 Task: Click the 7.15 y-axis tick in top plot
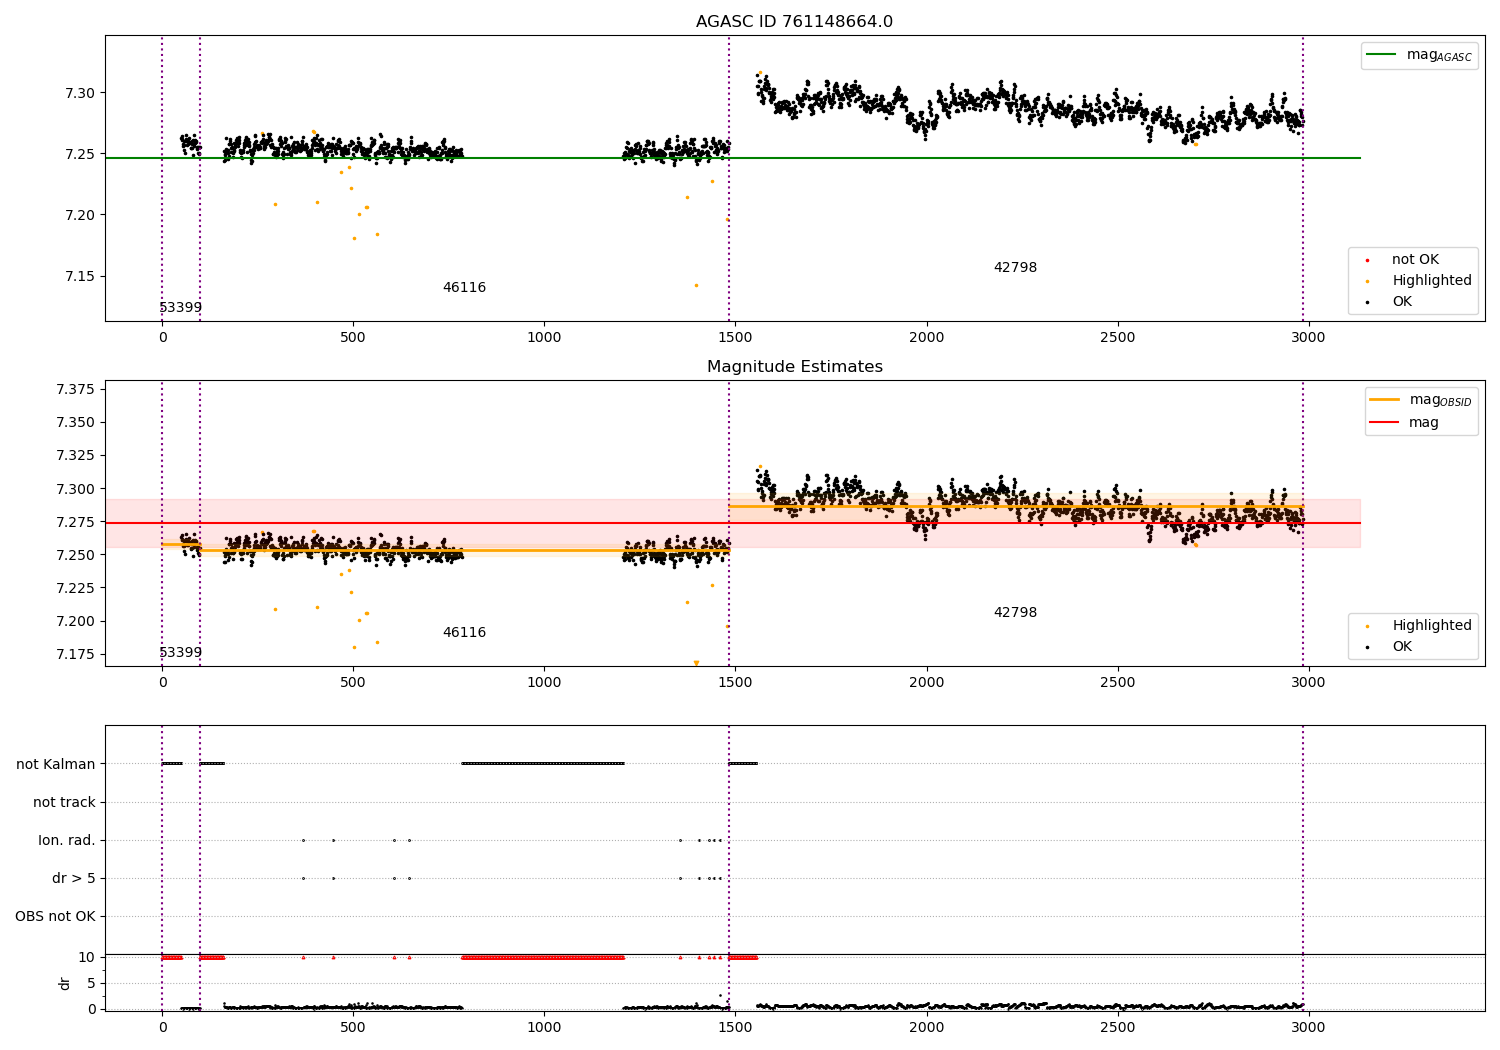(81, 276)
